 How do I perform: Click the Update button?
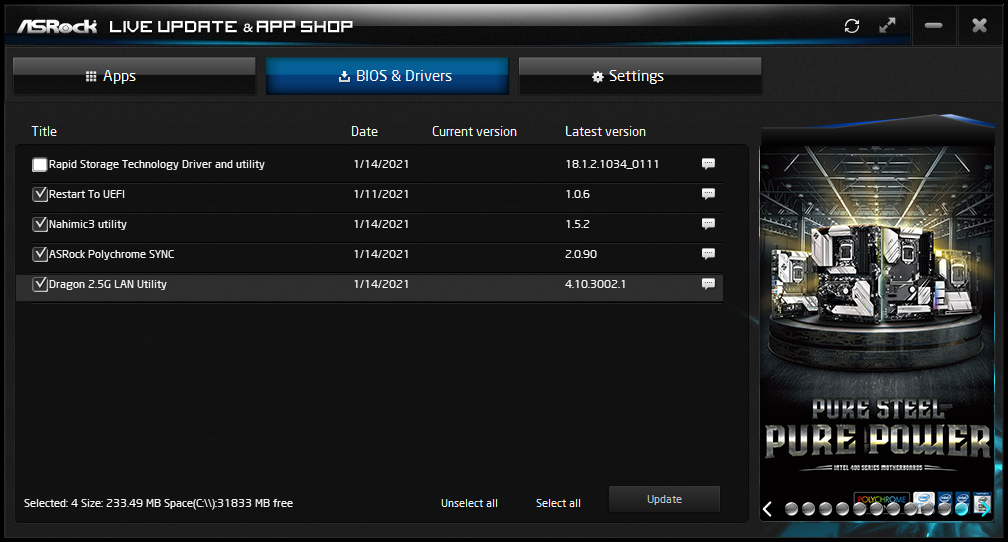[x=664, y=499]
